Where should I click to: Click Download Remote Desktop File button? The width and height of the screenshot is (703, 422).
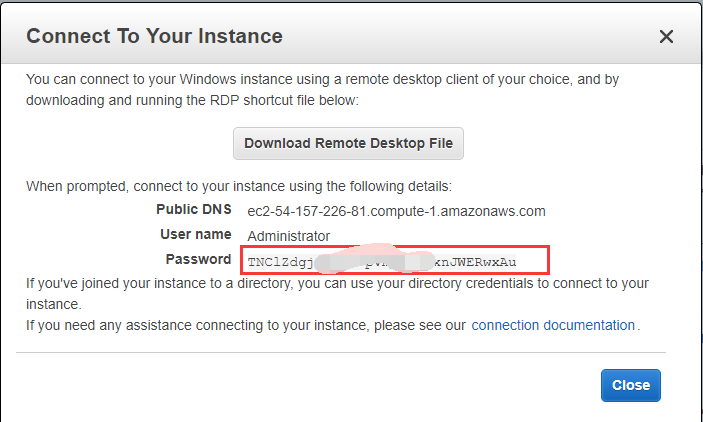tap(348, 143)
